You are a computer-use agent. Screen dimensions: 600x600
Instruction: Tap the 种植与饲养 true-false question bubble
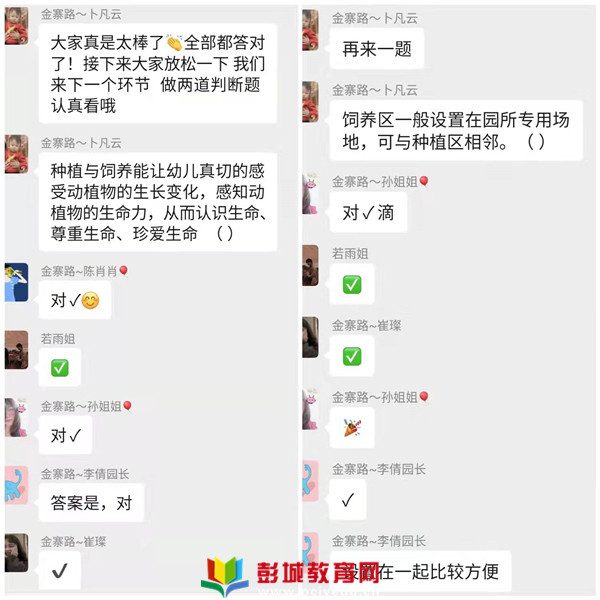158,202
